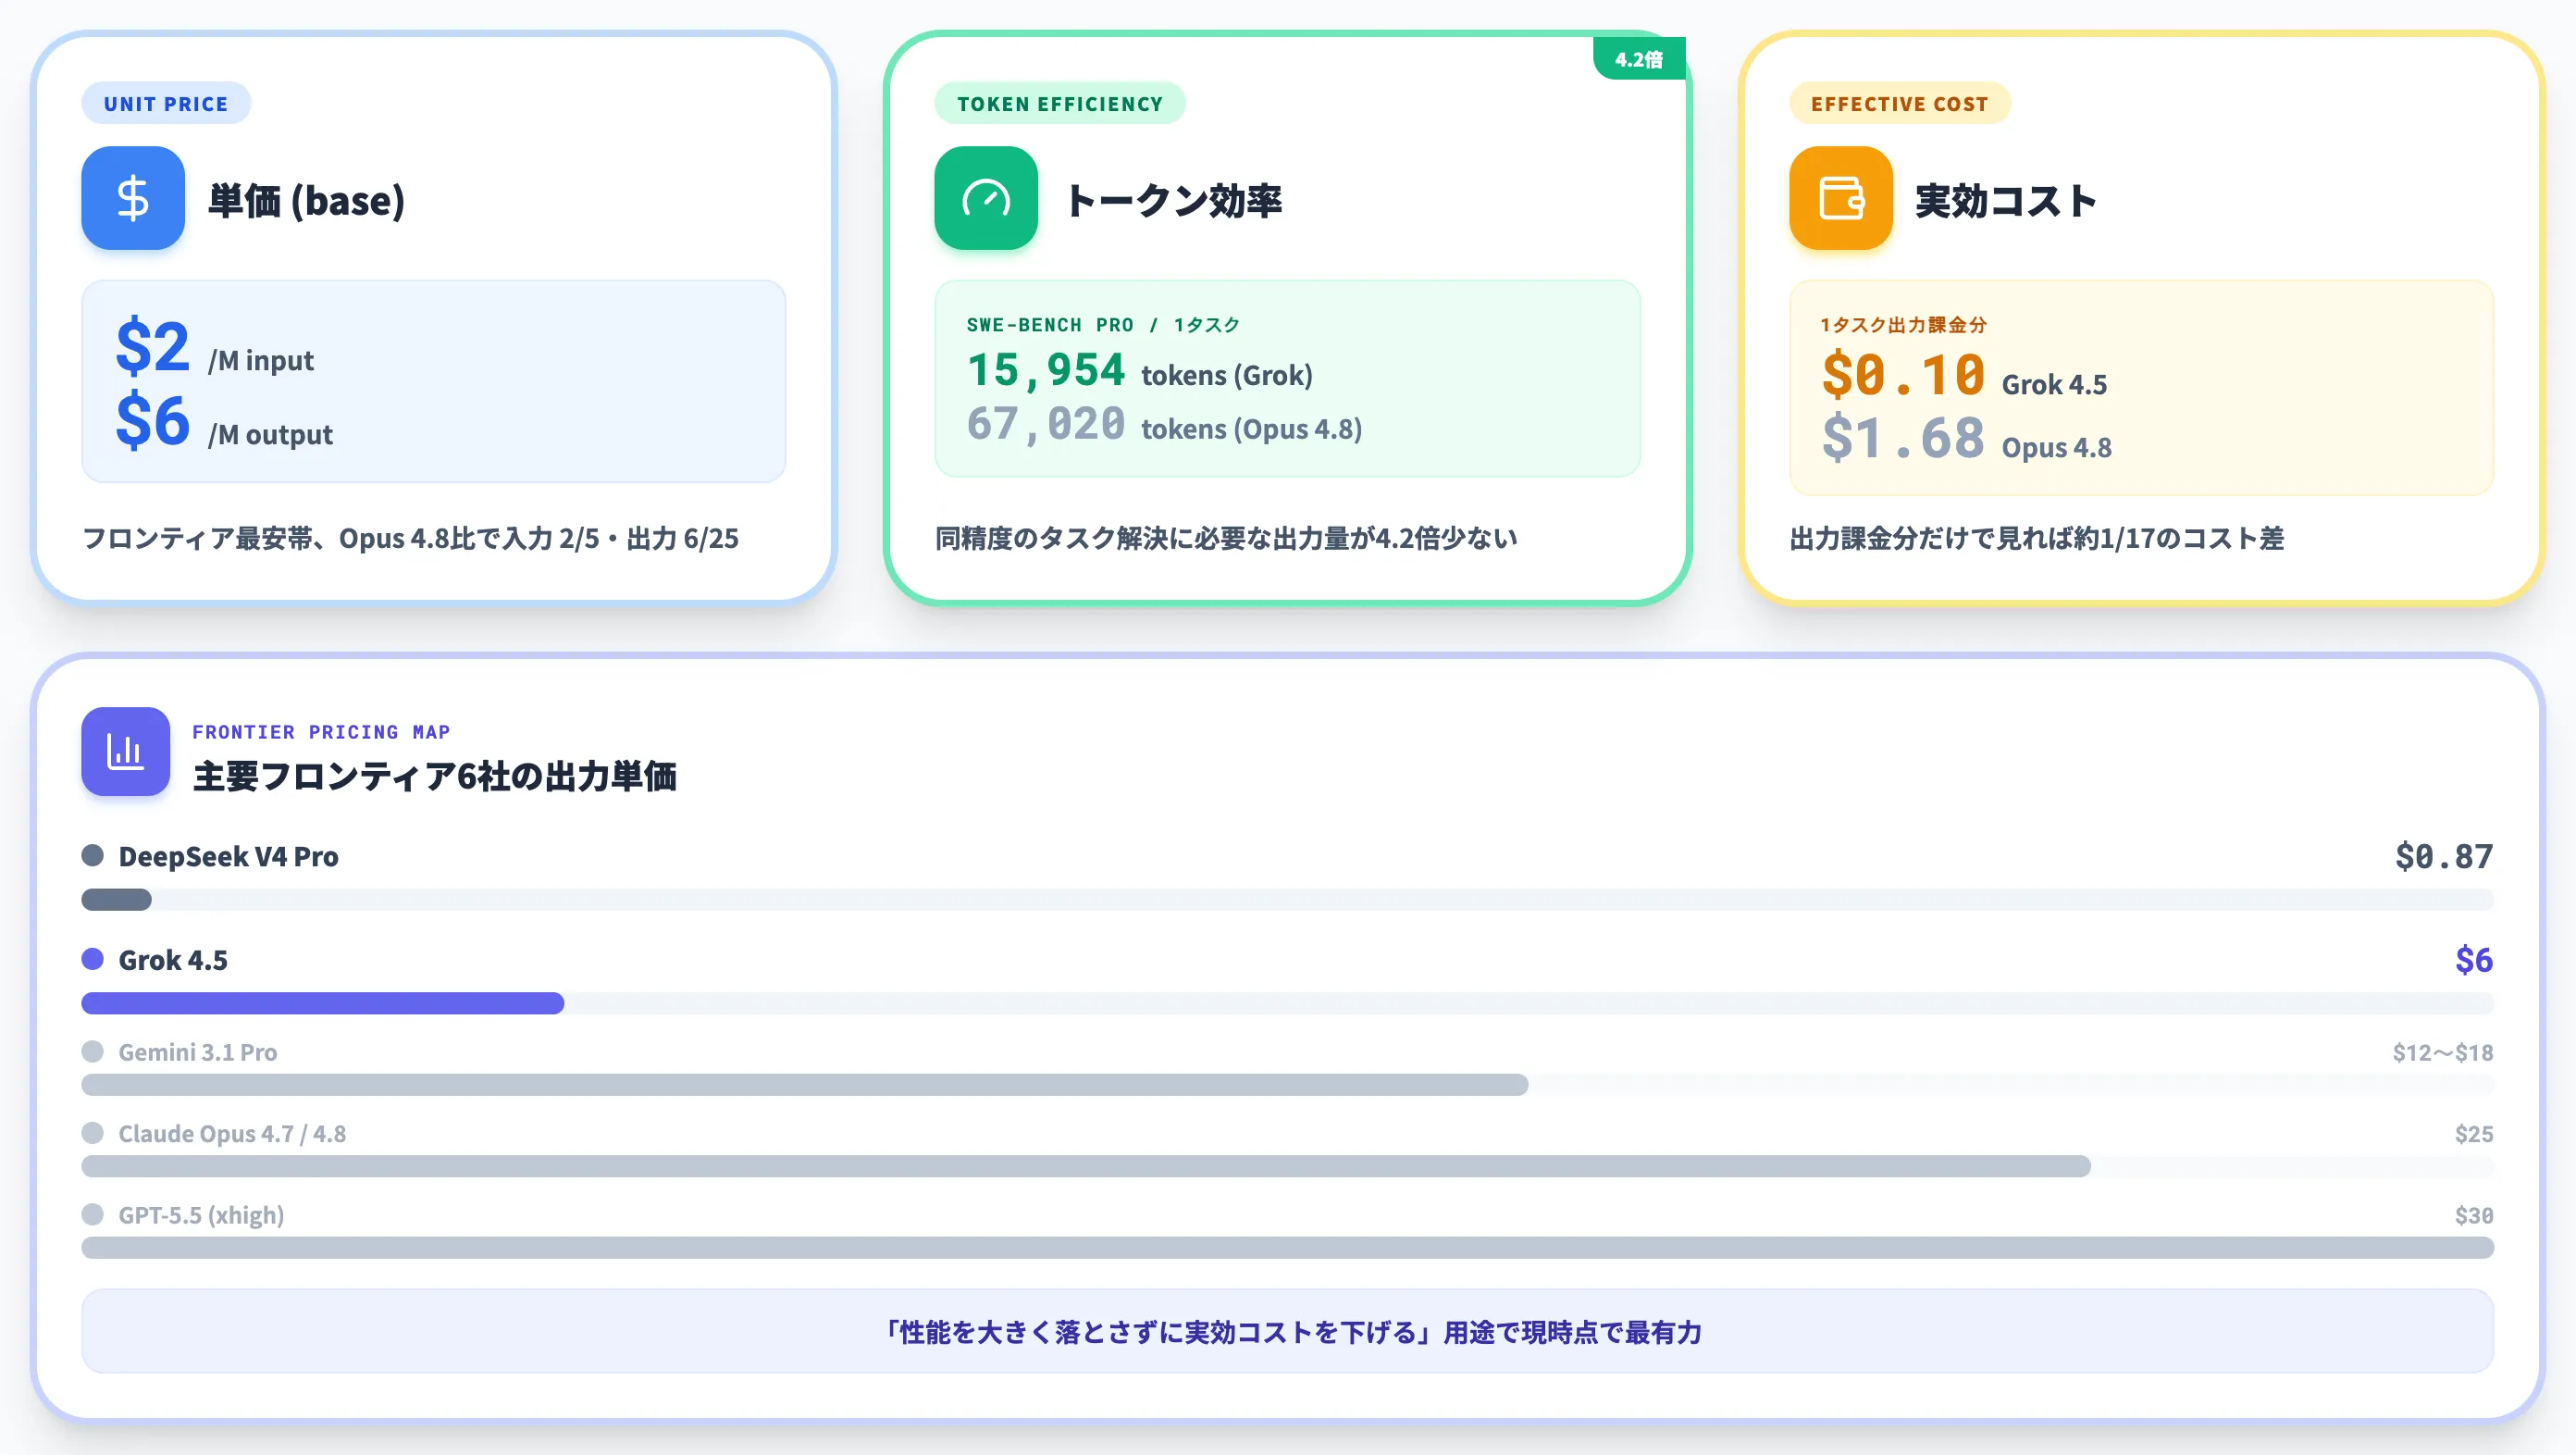Click the Opus 4.8 label in cost card
2576x1455 pixels.
pyautogui.click(x=2057, y=447)
